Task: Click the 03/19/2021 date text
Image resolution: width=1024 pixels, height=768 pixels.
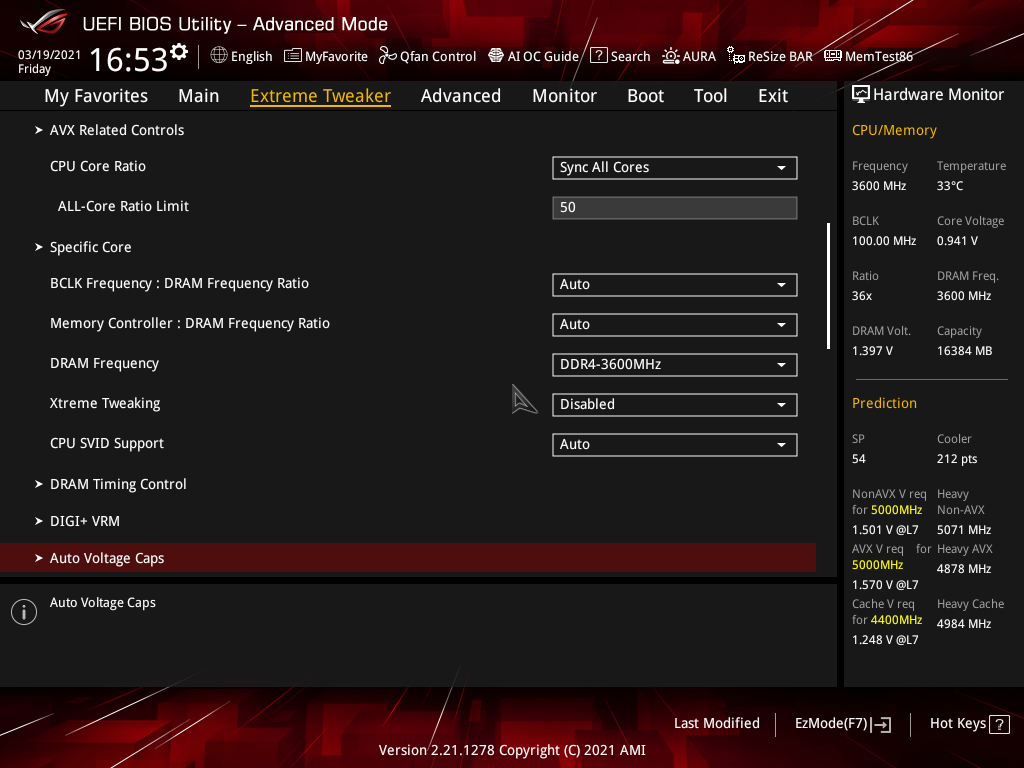Action: (x=49, y=55)
